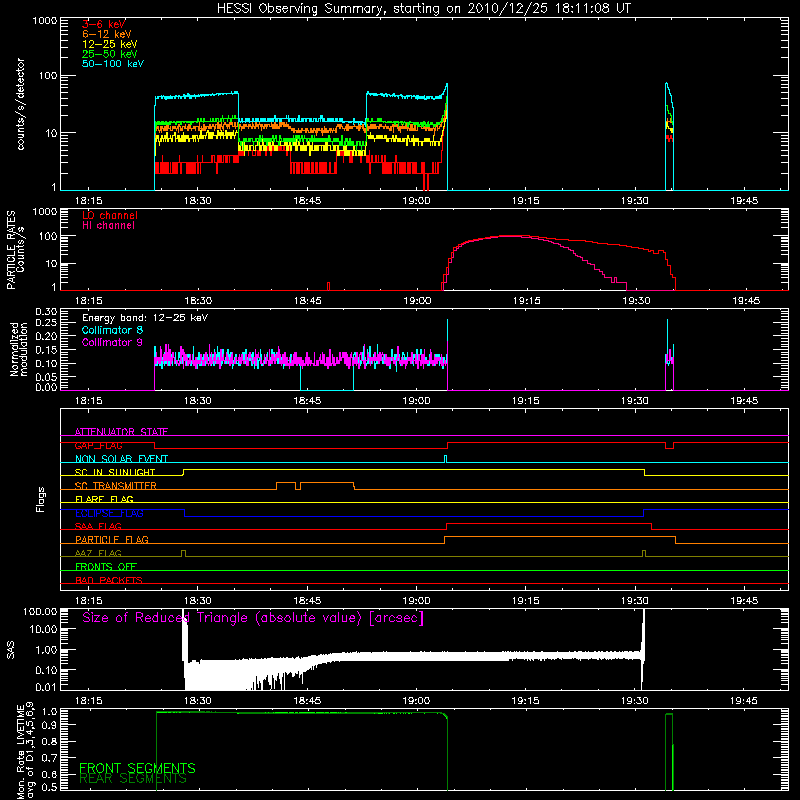Click 19:15 tick under particle rates plot
The width and height of the screenshot is (800, 800).
[527, 301]
